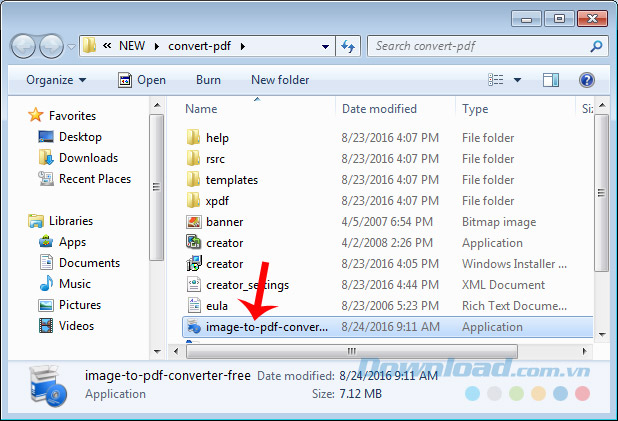Change your view icon
Image resolution: width=618 pixels, height=421 pixels.
pyautogui.click(x=495, y=80)
